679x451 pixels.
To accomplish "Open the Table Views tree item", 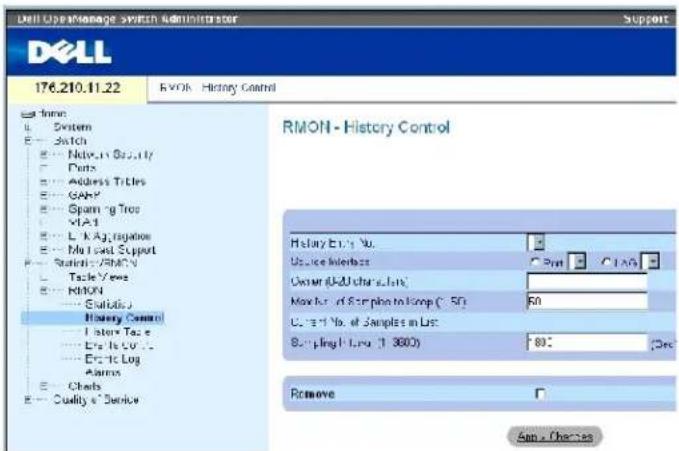I will (98, 277).
